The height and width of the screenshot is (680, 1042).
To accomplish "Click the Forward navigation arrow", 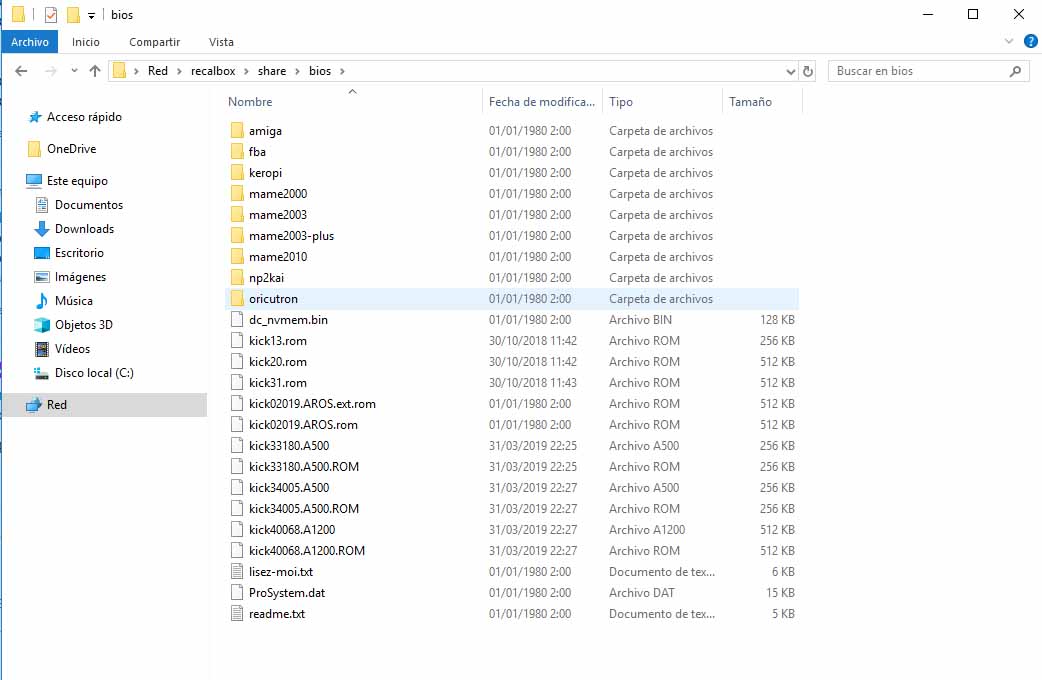I will (51, 71).
